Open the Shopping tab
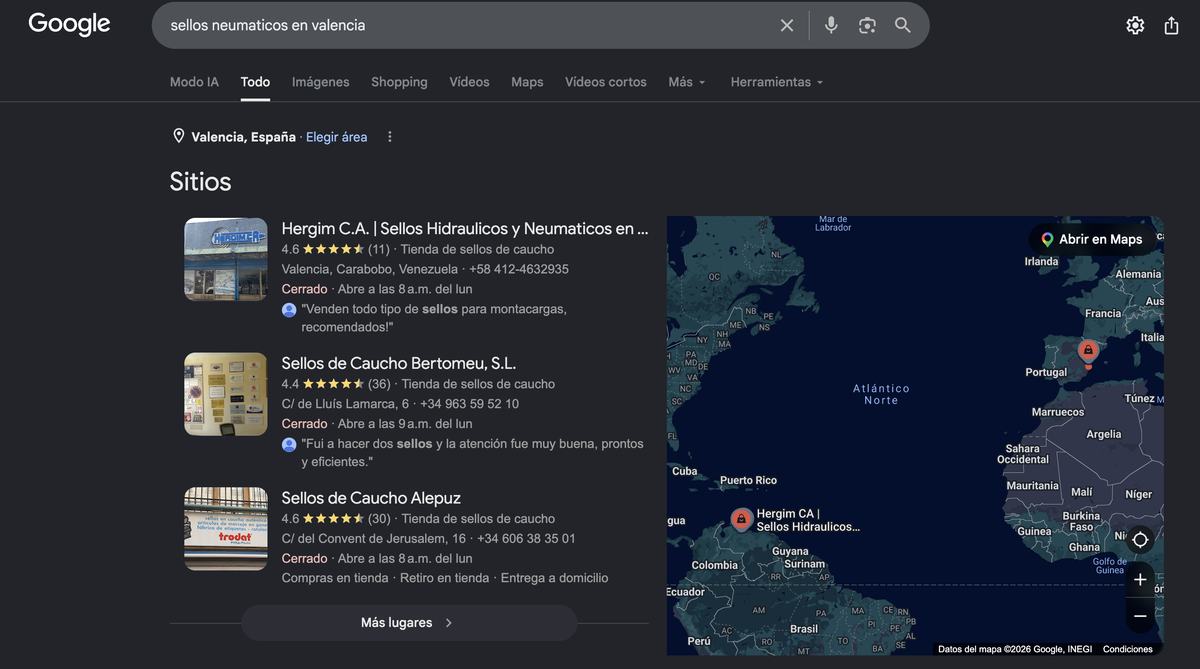 point(399,82)
